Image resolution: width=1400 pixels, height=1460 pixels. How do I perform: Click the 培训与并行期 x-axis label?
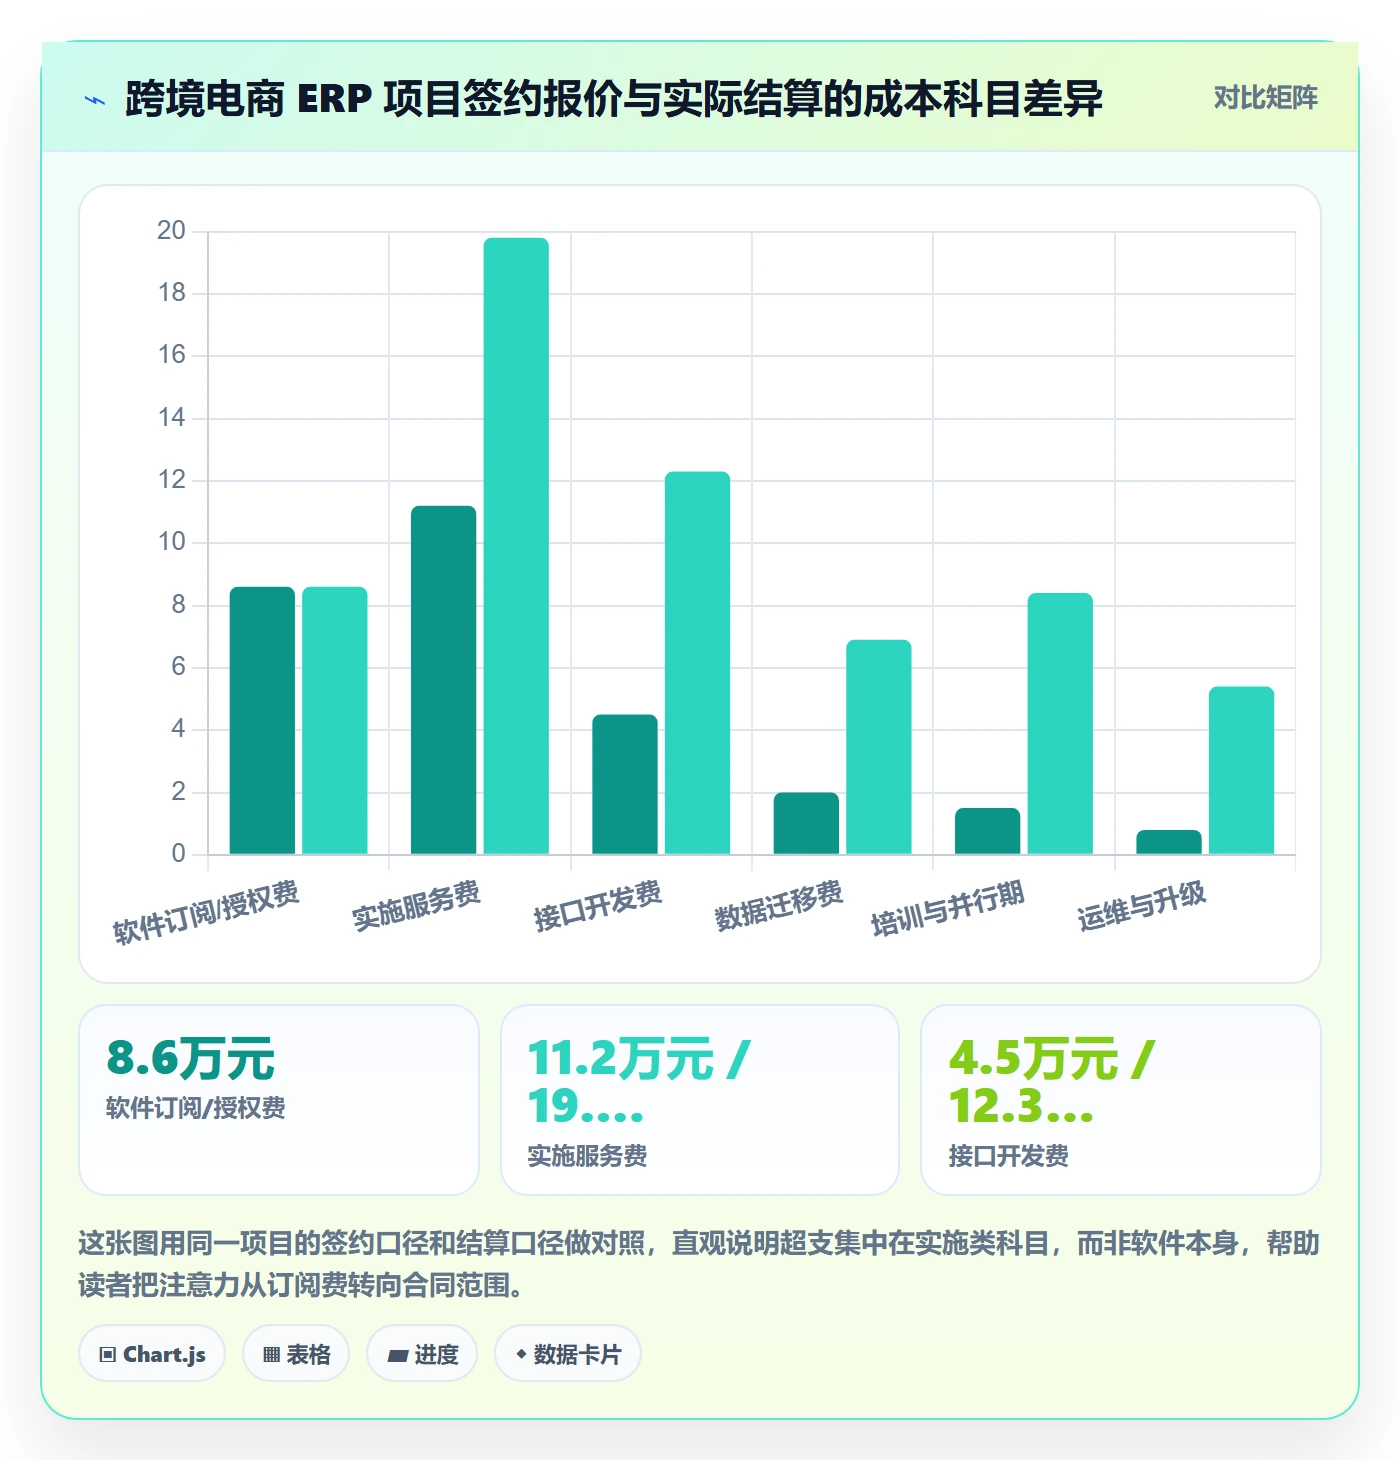tap(948, 908)
